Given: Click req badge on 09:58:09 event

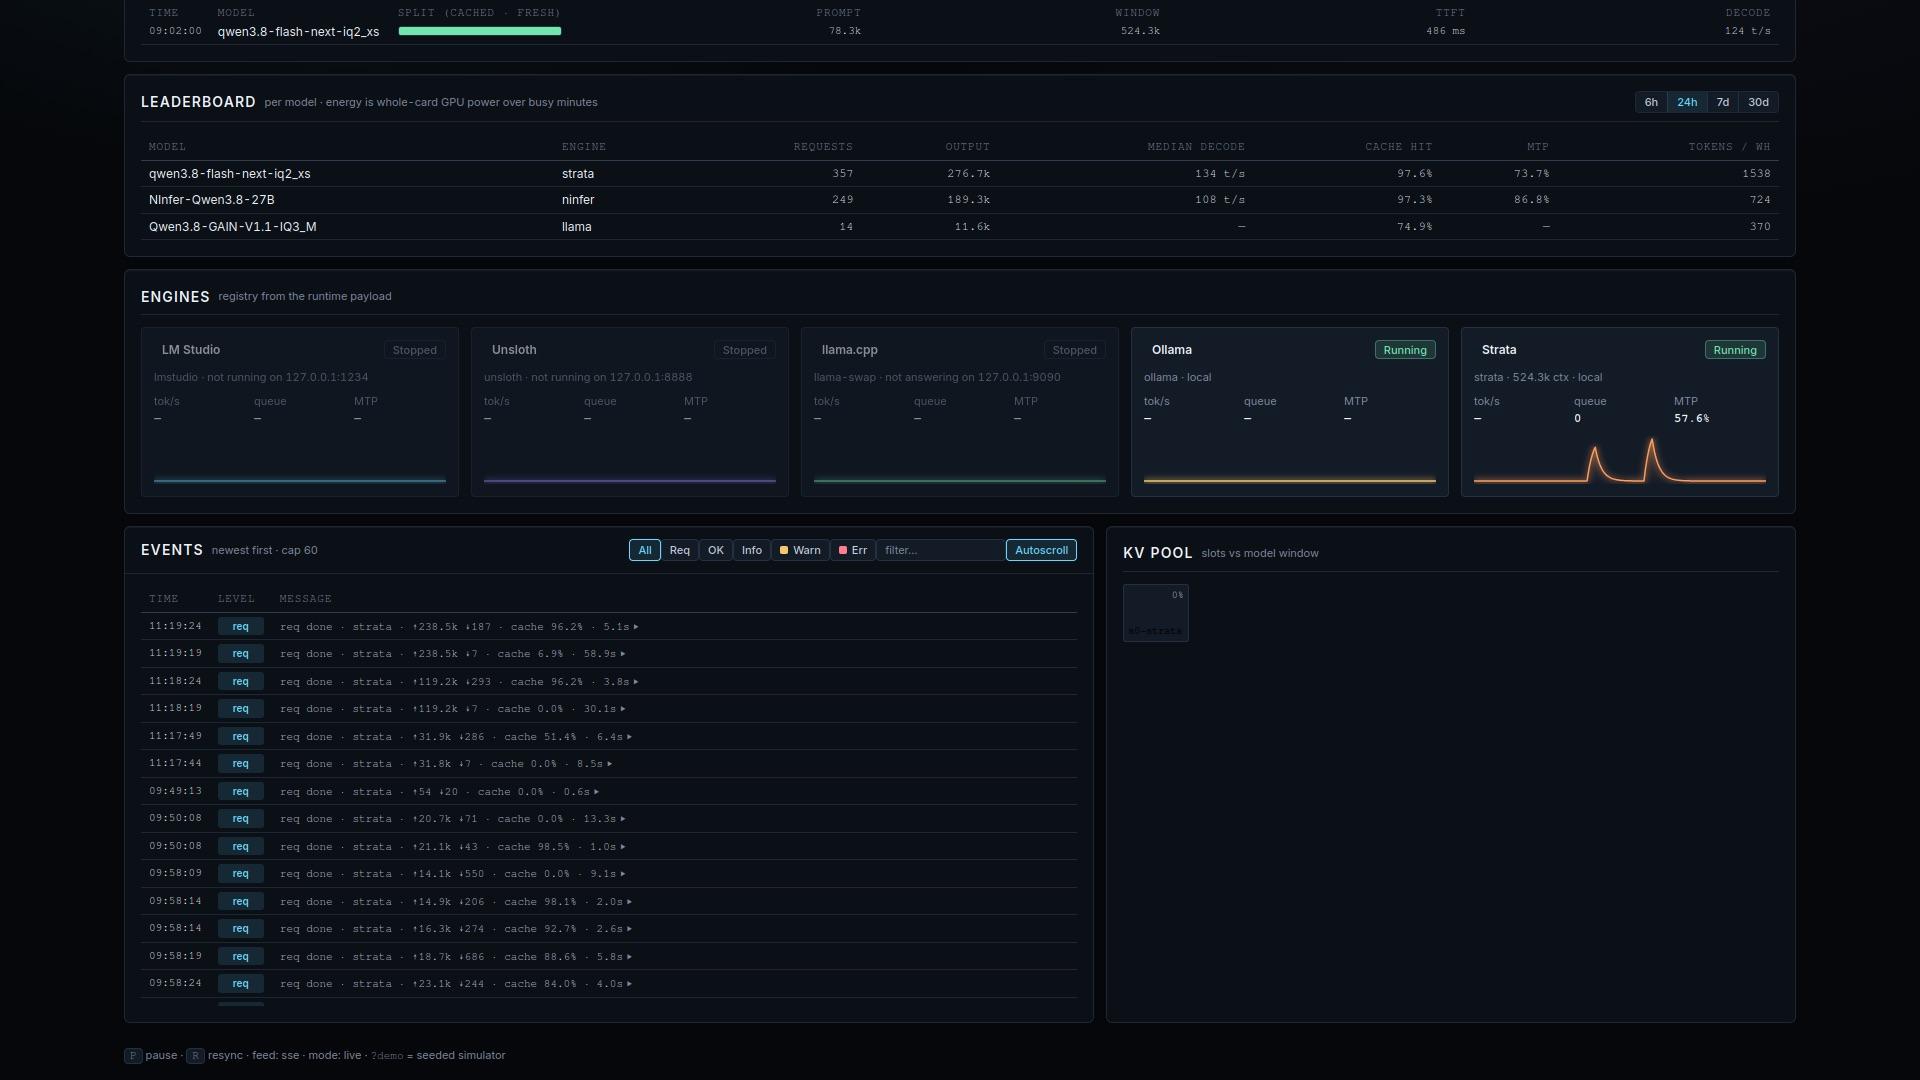Looking at the screenshot, I should coord(240,874).
